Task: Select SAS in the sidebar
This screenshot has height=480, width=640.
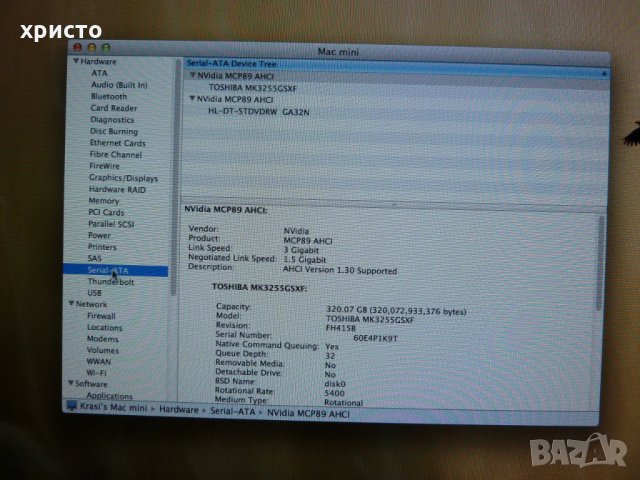Action: (x=94, y=258)
